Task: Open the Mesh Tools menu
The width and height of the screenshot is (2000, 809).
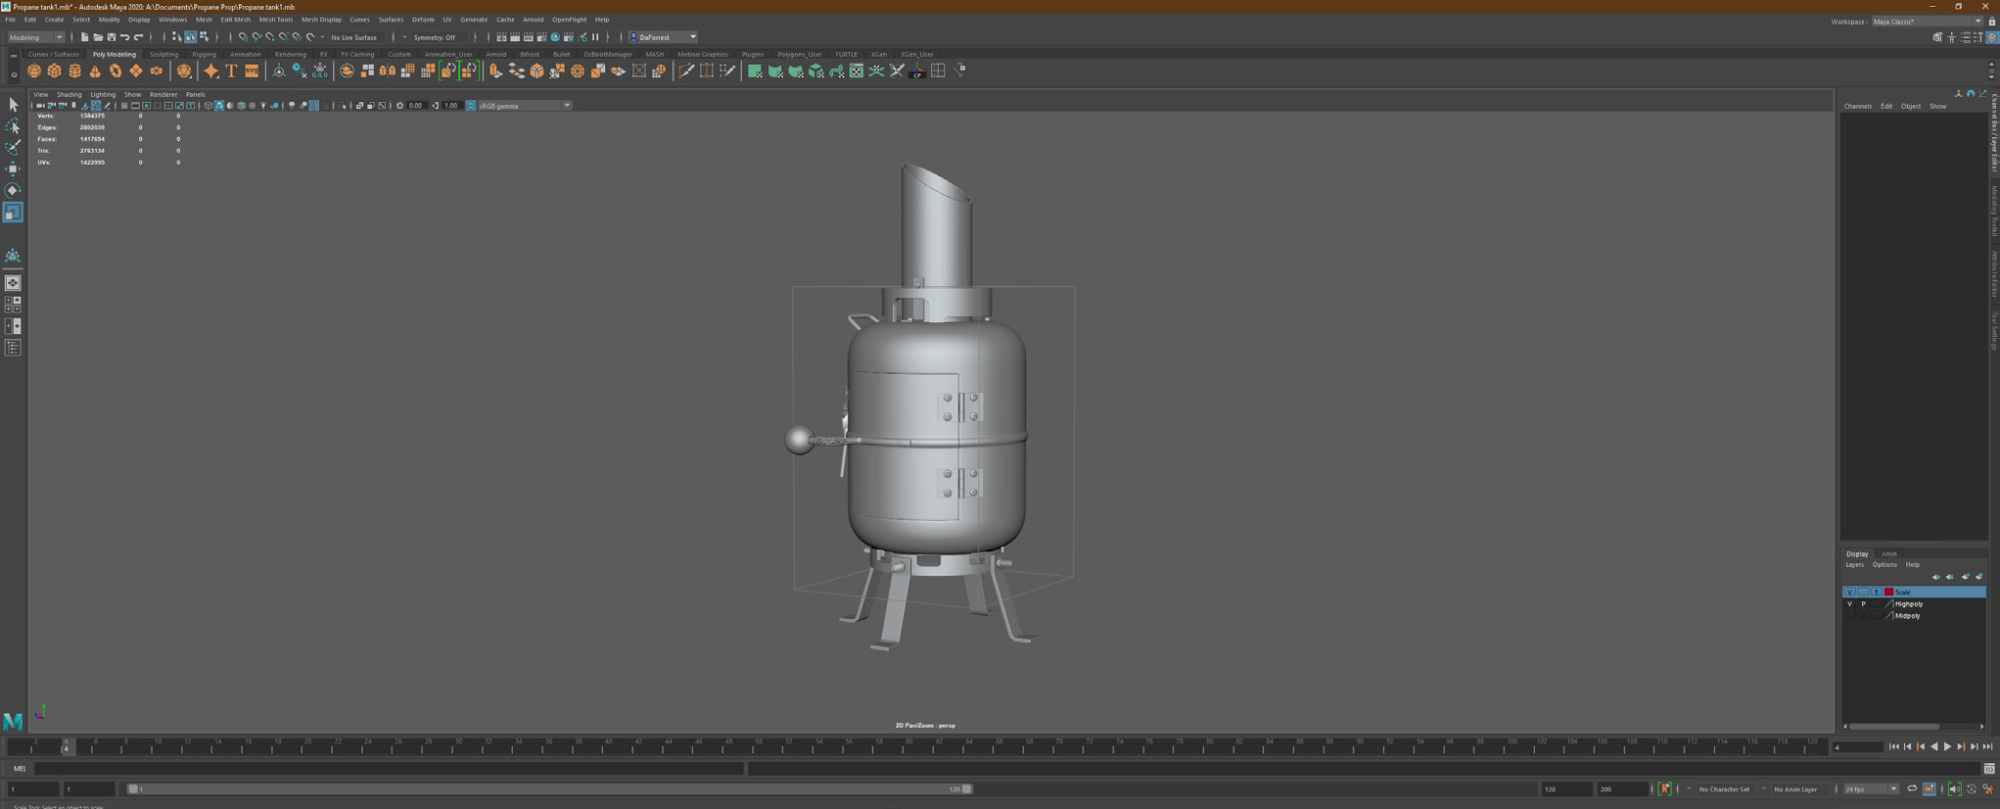Action: point(275,19)
